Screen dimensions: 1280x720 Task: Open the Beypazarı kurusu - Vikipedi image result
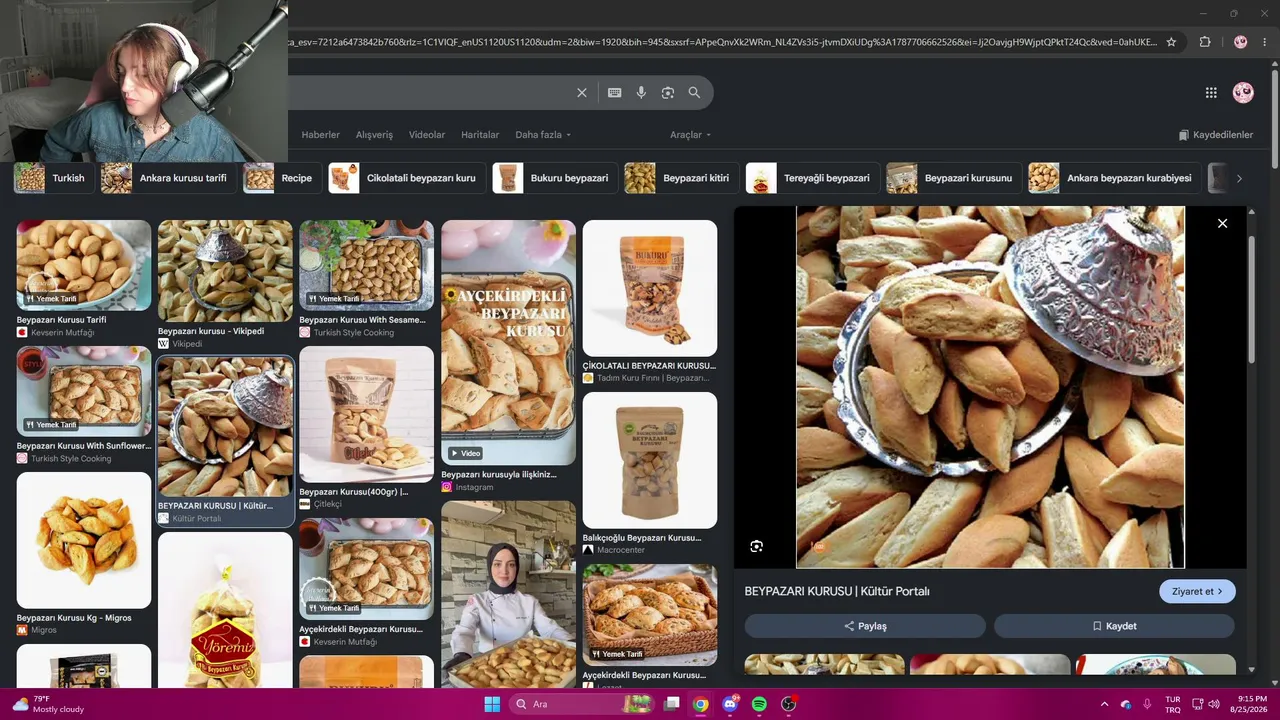point(225,271)
